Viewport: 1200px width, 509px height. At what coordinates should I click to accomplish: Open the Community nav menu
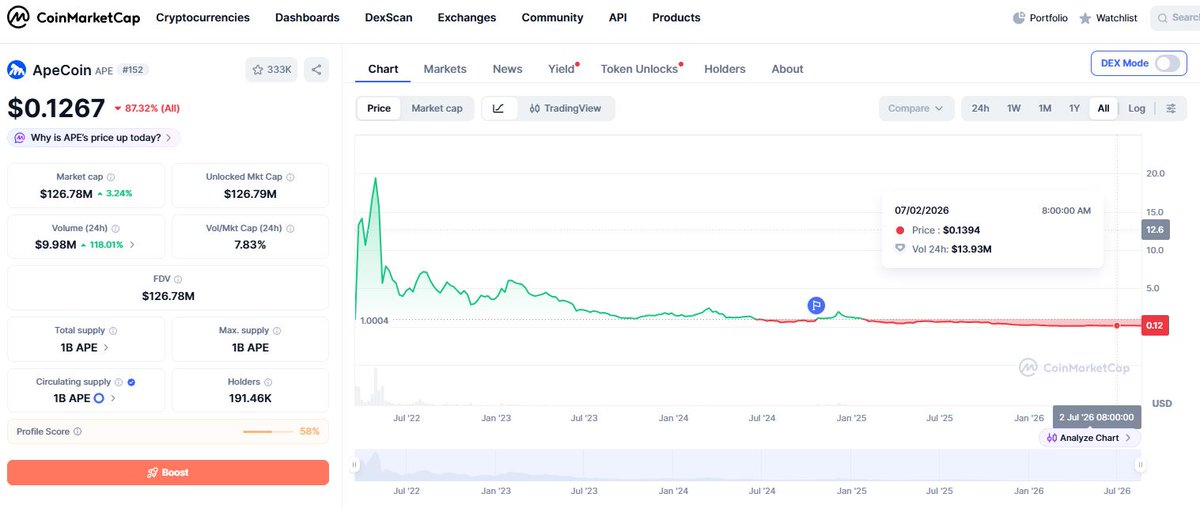(552, 18)
